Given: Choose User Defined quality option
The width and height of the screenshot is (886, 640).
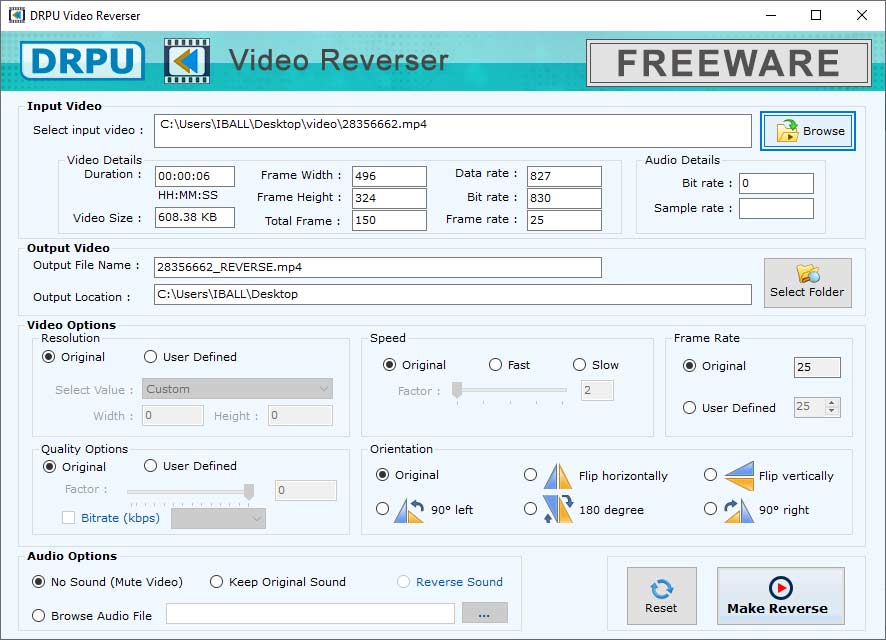Looking at the screenshot, I should [150, 466].
